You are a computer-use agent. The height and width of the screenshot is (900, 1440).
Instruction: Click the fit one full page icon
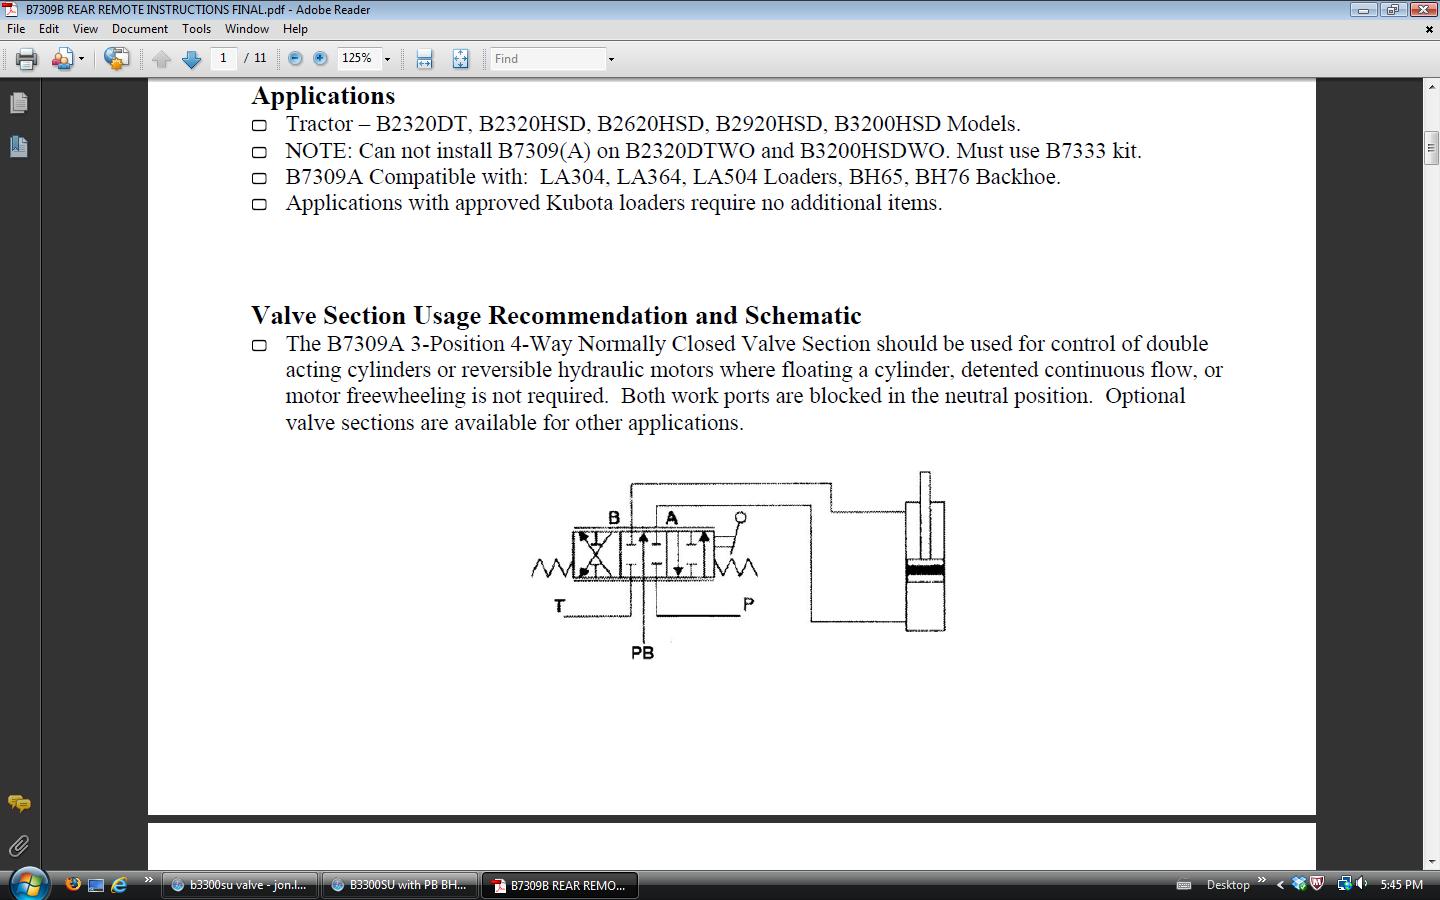point(460,59)
